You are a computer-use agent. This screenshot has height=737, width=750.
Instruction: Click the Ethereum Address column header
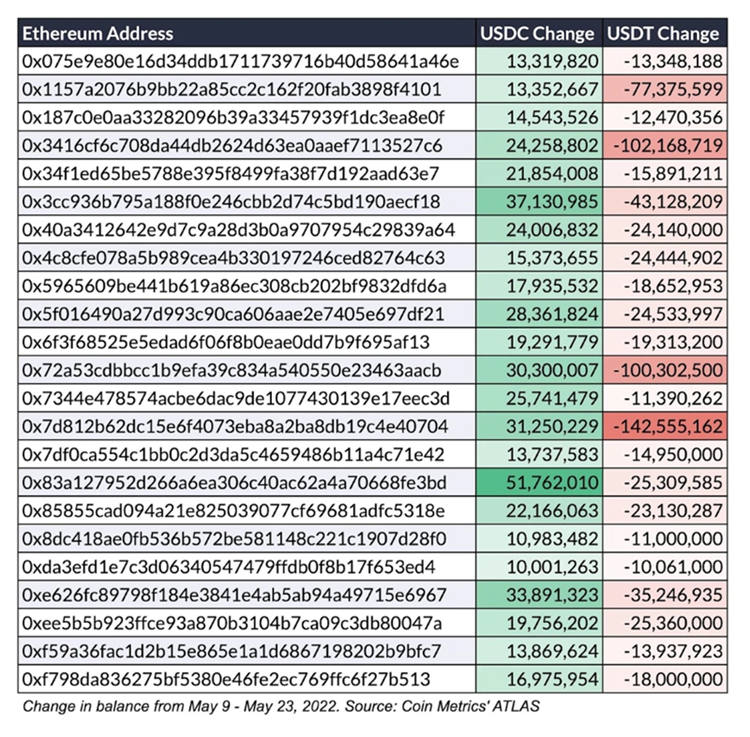[98, 33]
